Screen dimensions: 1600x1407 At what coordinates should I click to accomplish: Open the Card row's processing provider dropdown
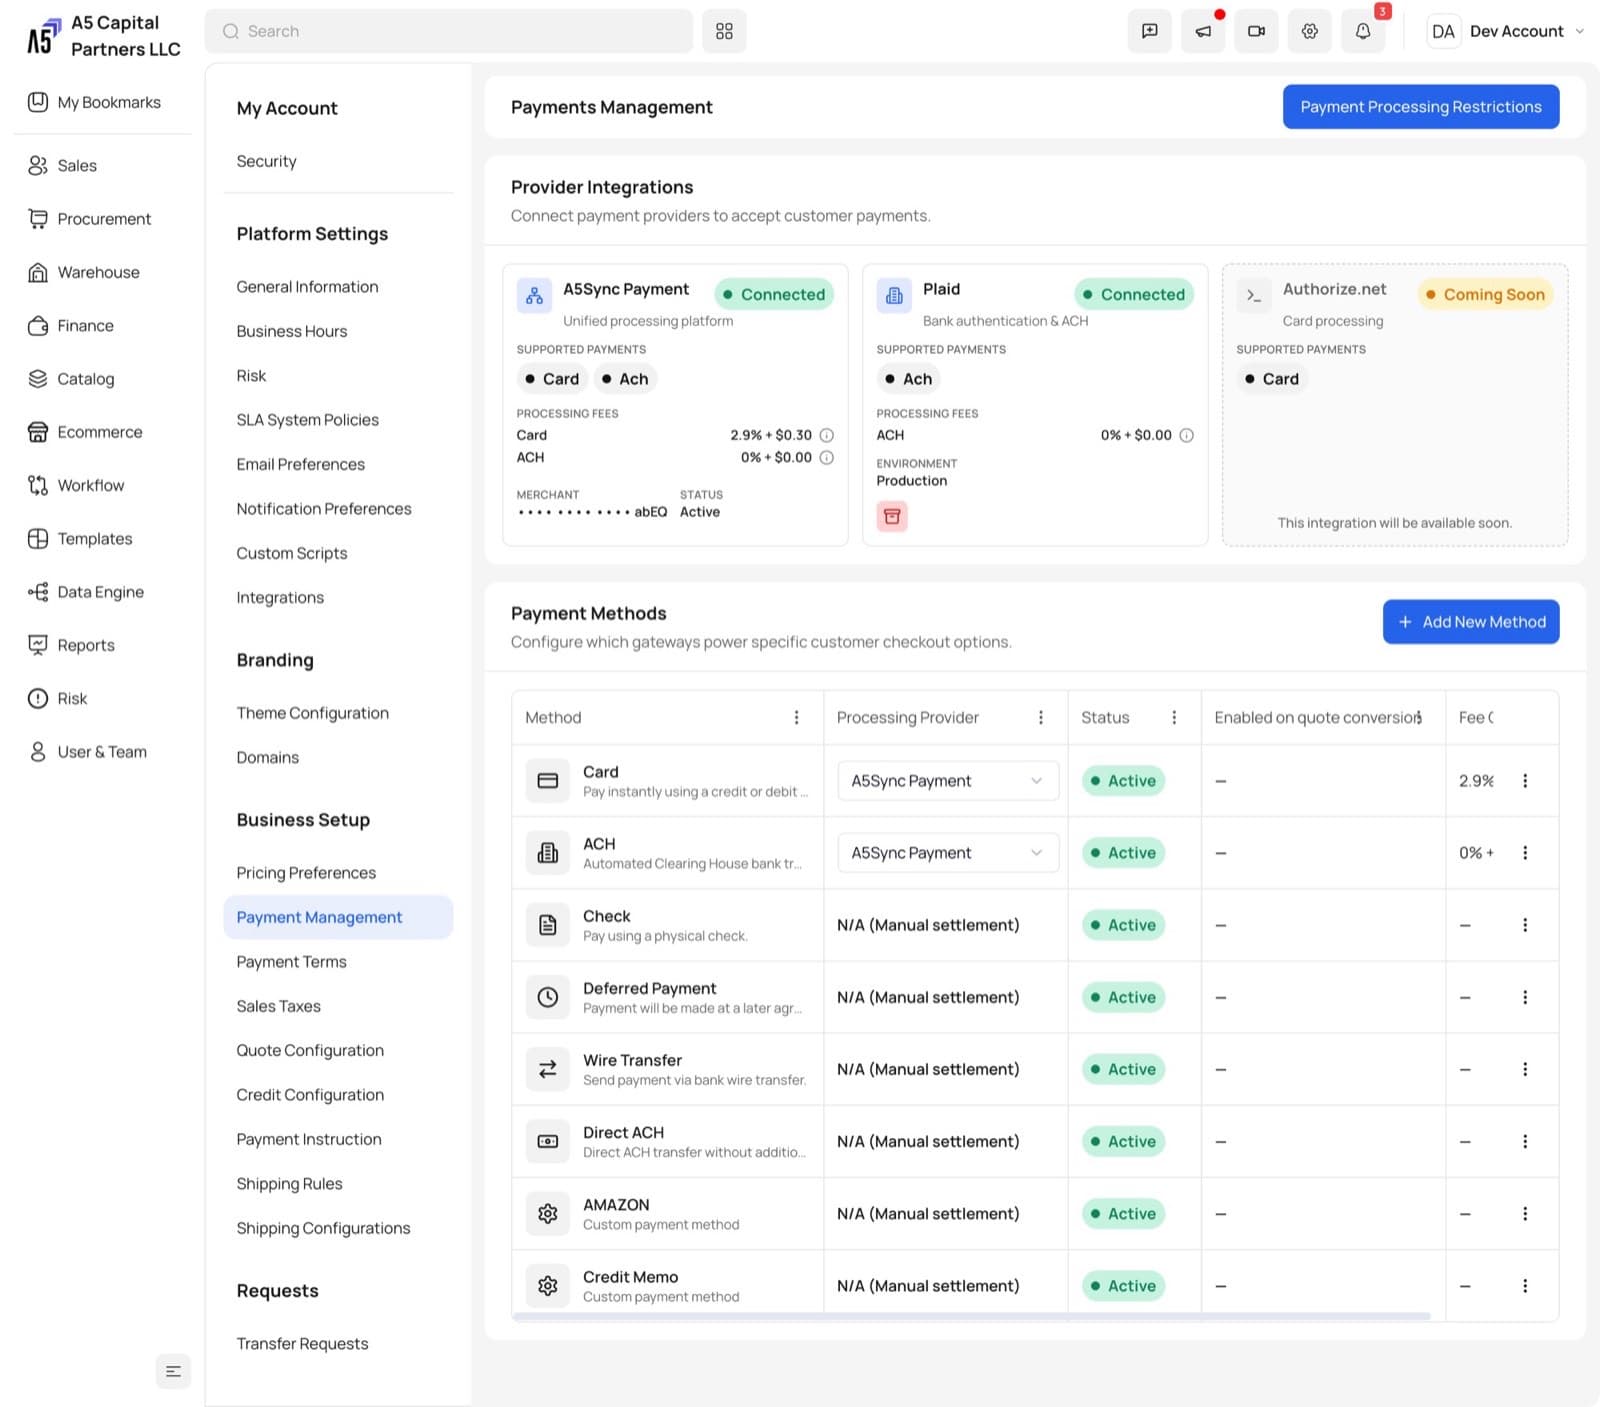(x=947, y=781)
